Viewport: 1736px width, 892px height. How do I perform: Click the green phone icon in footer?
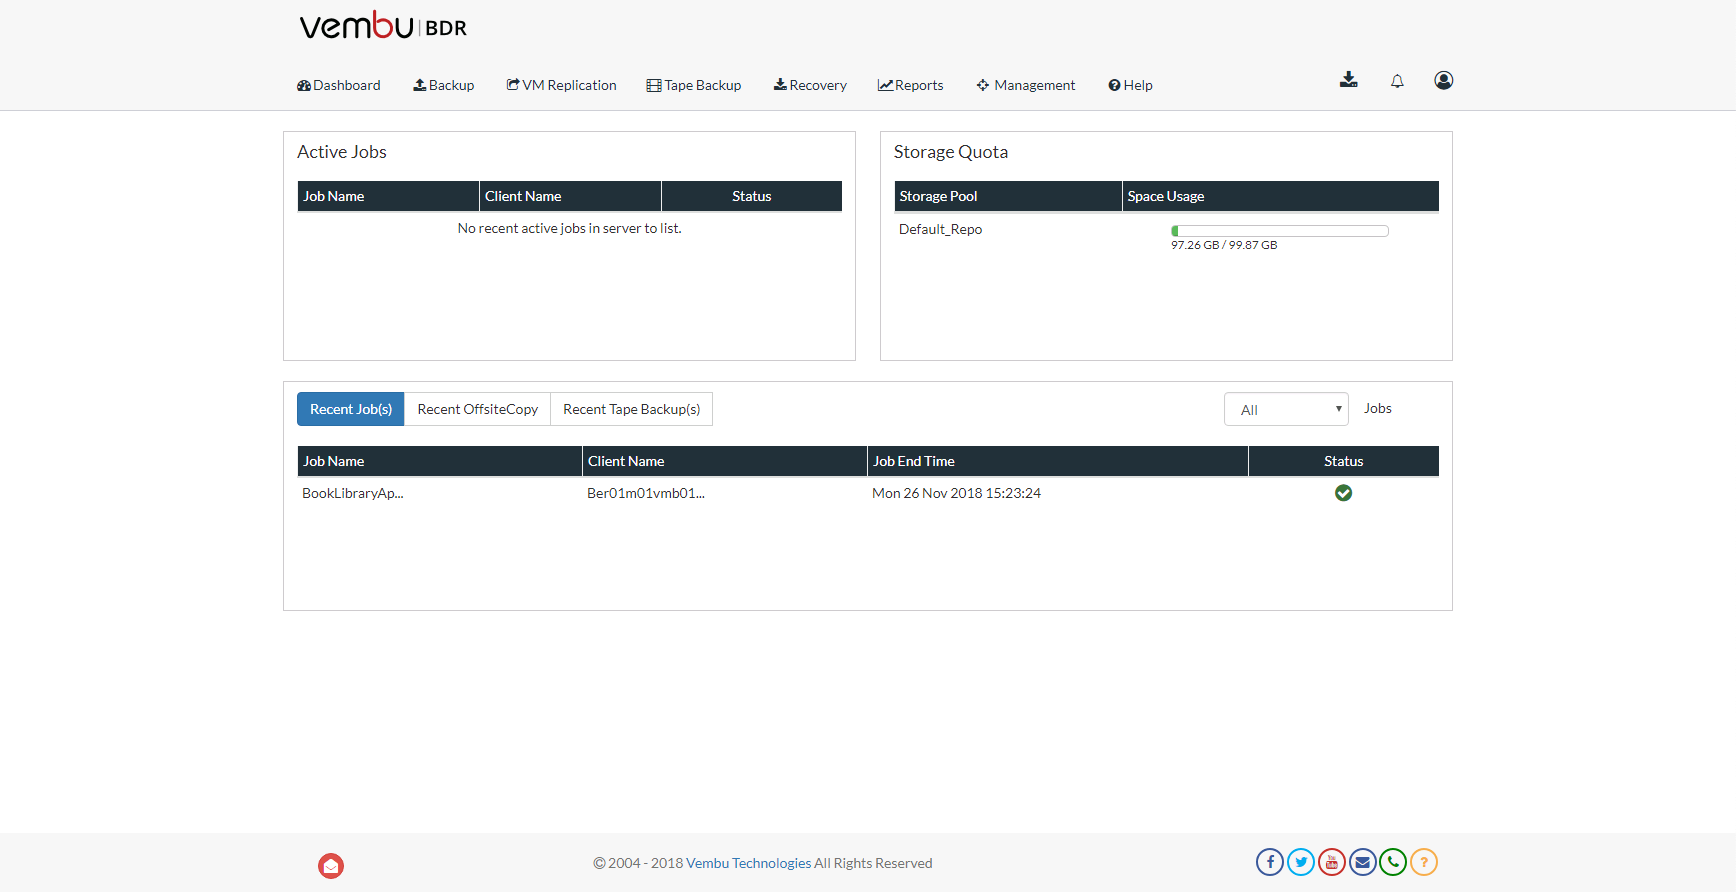(1393, 862)
